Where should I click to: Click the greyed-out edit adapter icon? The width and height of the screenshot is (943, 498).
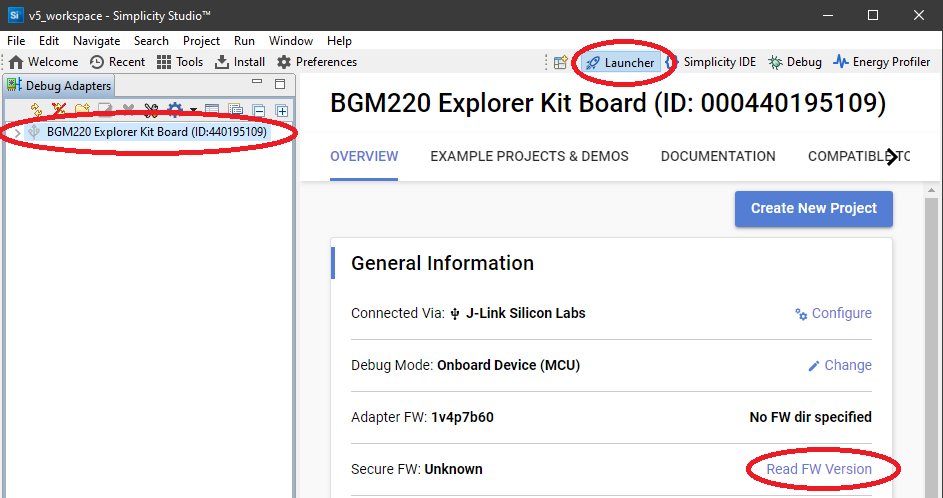click(105, 109)
